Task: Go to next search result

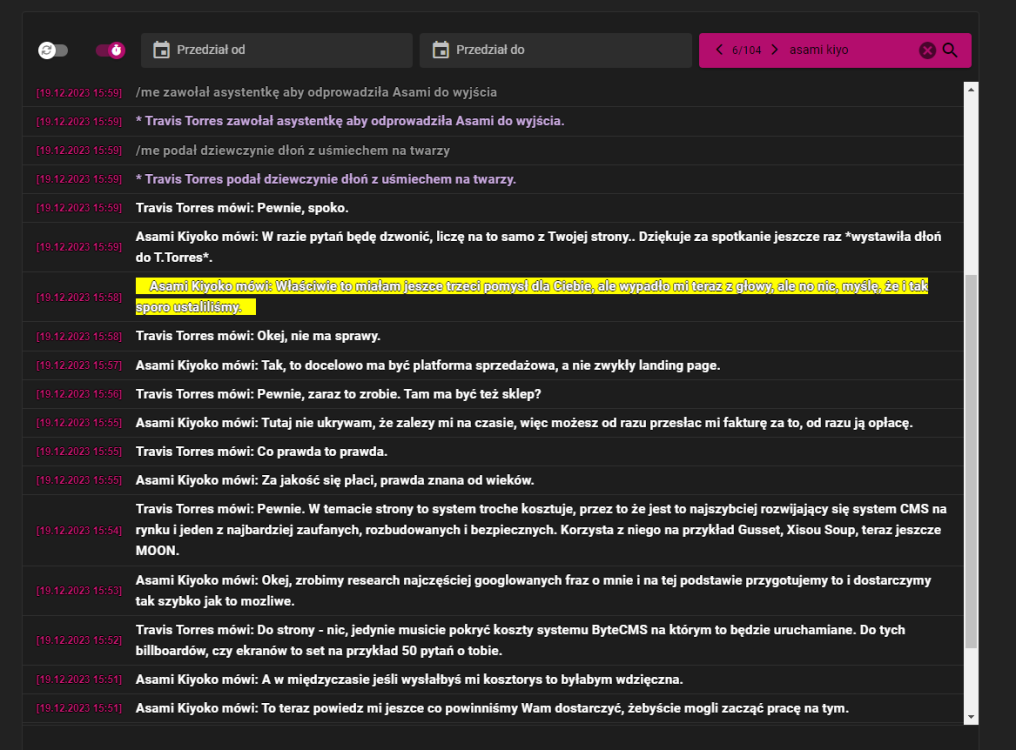Action: point(774,50)
